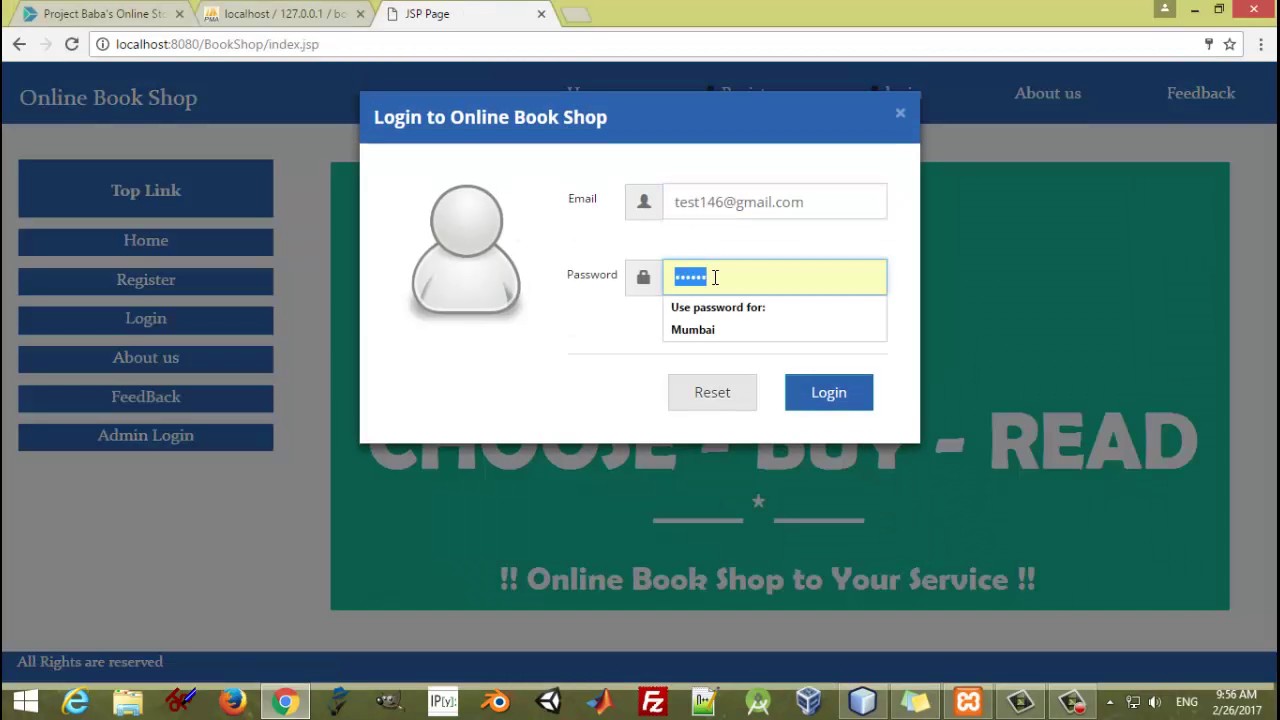The image size is (1280, 720).
Task: Click the Chrome profile icon in title bar
Action: [1165, 9]
